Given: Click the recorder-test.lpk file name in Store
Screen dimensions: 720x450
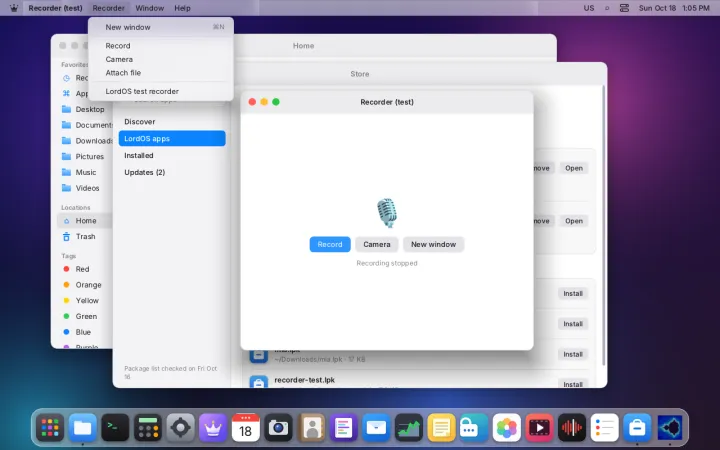Looking at the screenshot, I should (304, 380).
